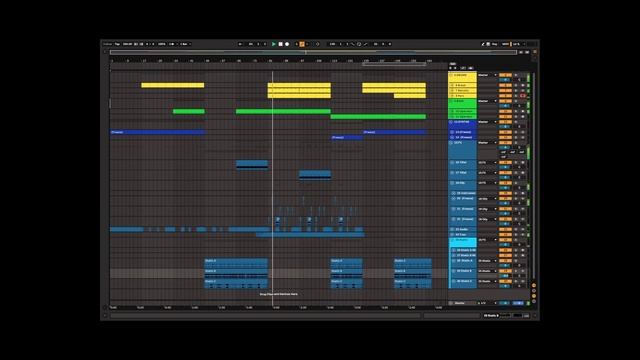640x360 pixels.
Task: Adjust the Master track blue volume field
Action: 518,303
